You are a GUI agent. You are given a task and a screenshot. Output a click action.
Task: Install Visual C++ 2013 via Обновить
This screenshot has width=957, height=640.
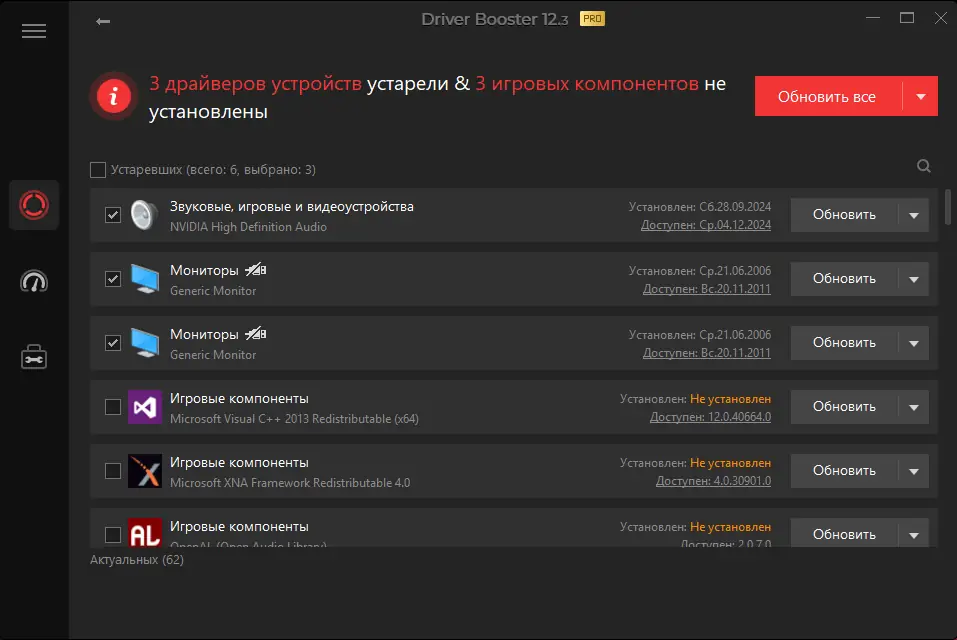click(844, 407)
